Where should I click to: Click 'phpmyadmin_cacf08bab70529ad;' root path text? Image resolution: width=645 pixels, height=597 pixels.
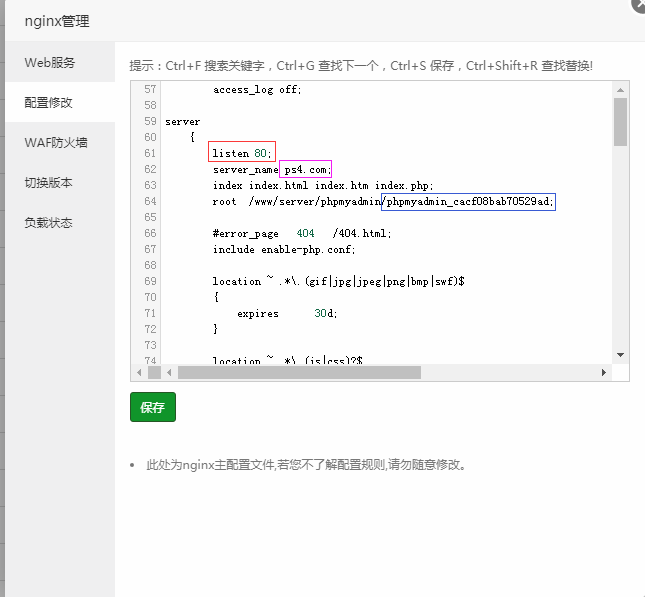[x=469, y=202]
